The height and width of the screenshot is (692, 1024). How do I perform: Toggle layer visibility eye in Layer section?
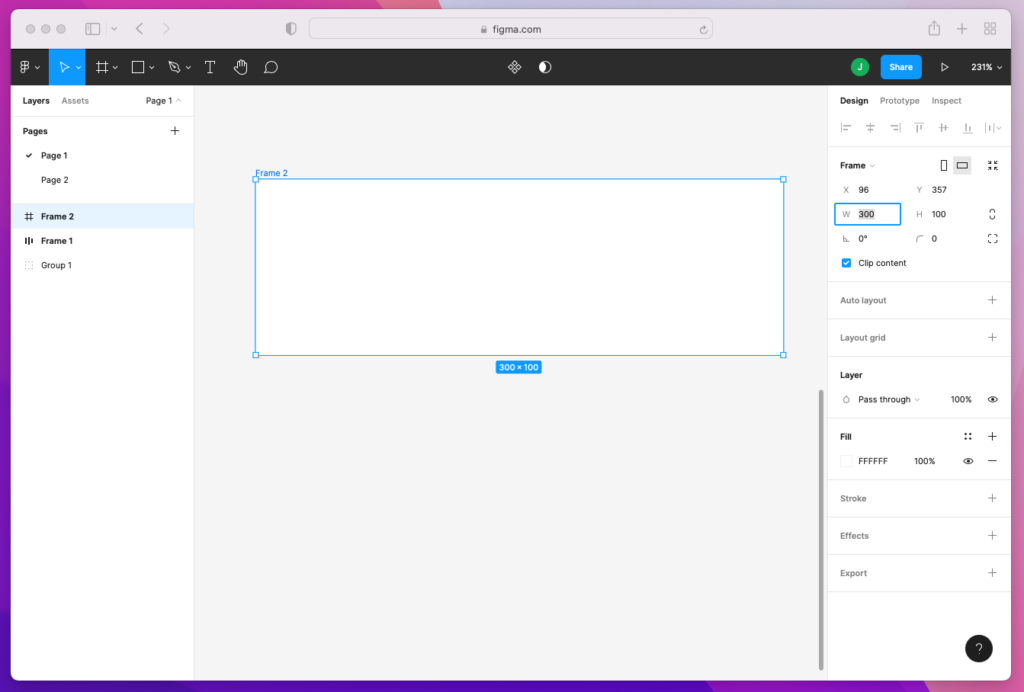(993, 400)
